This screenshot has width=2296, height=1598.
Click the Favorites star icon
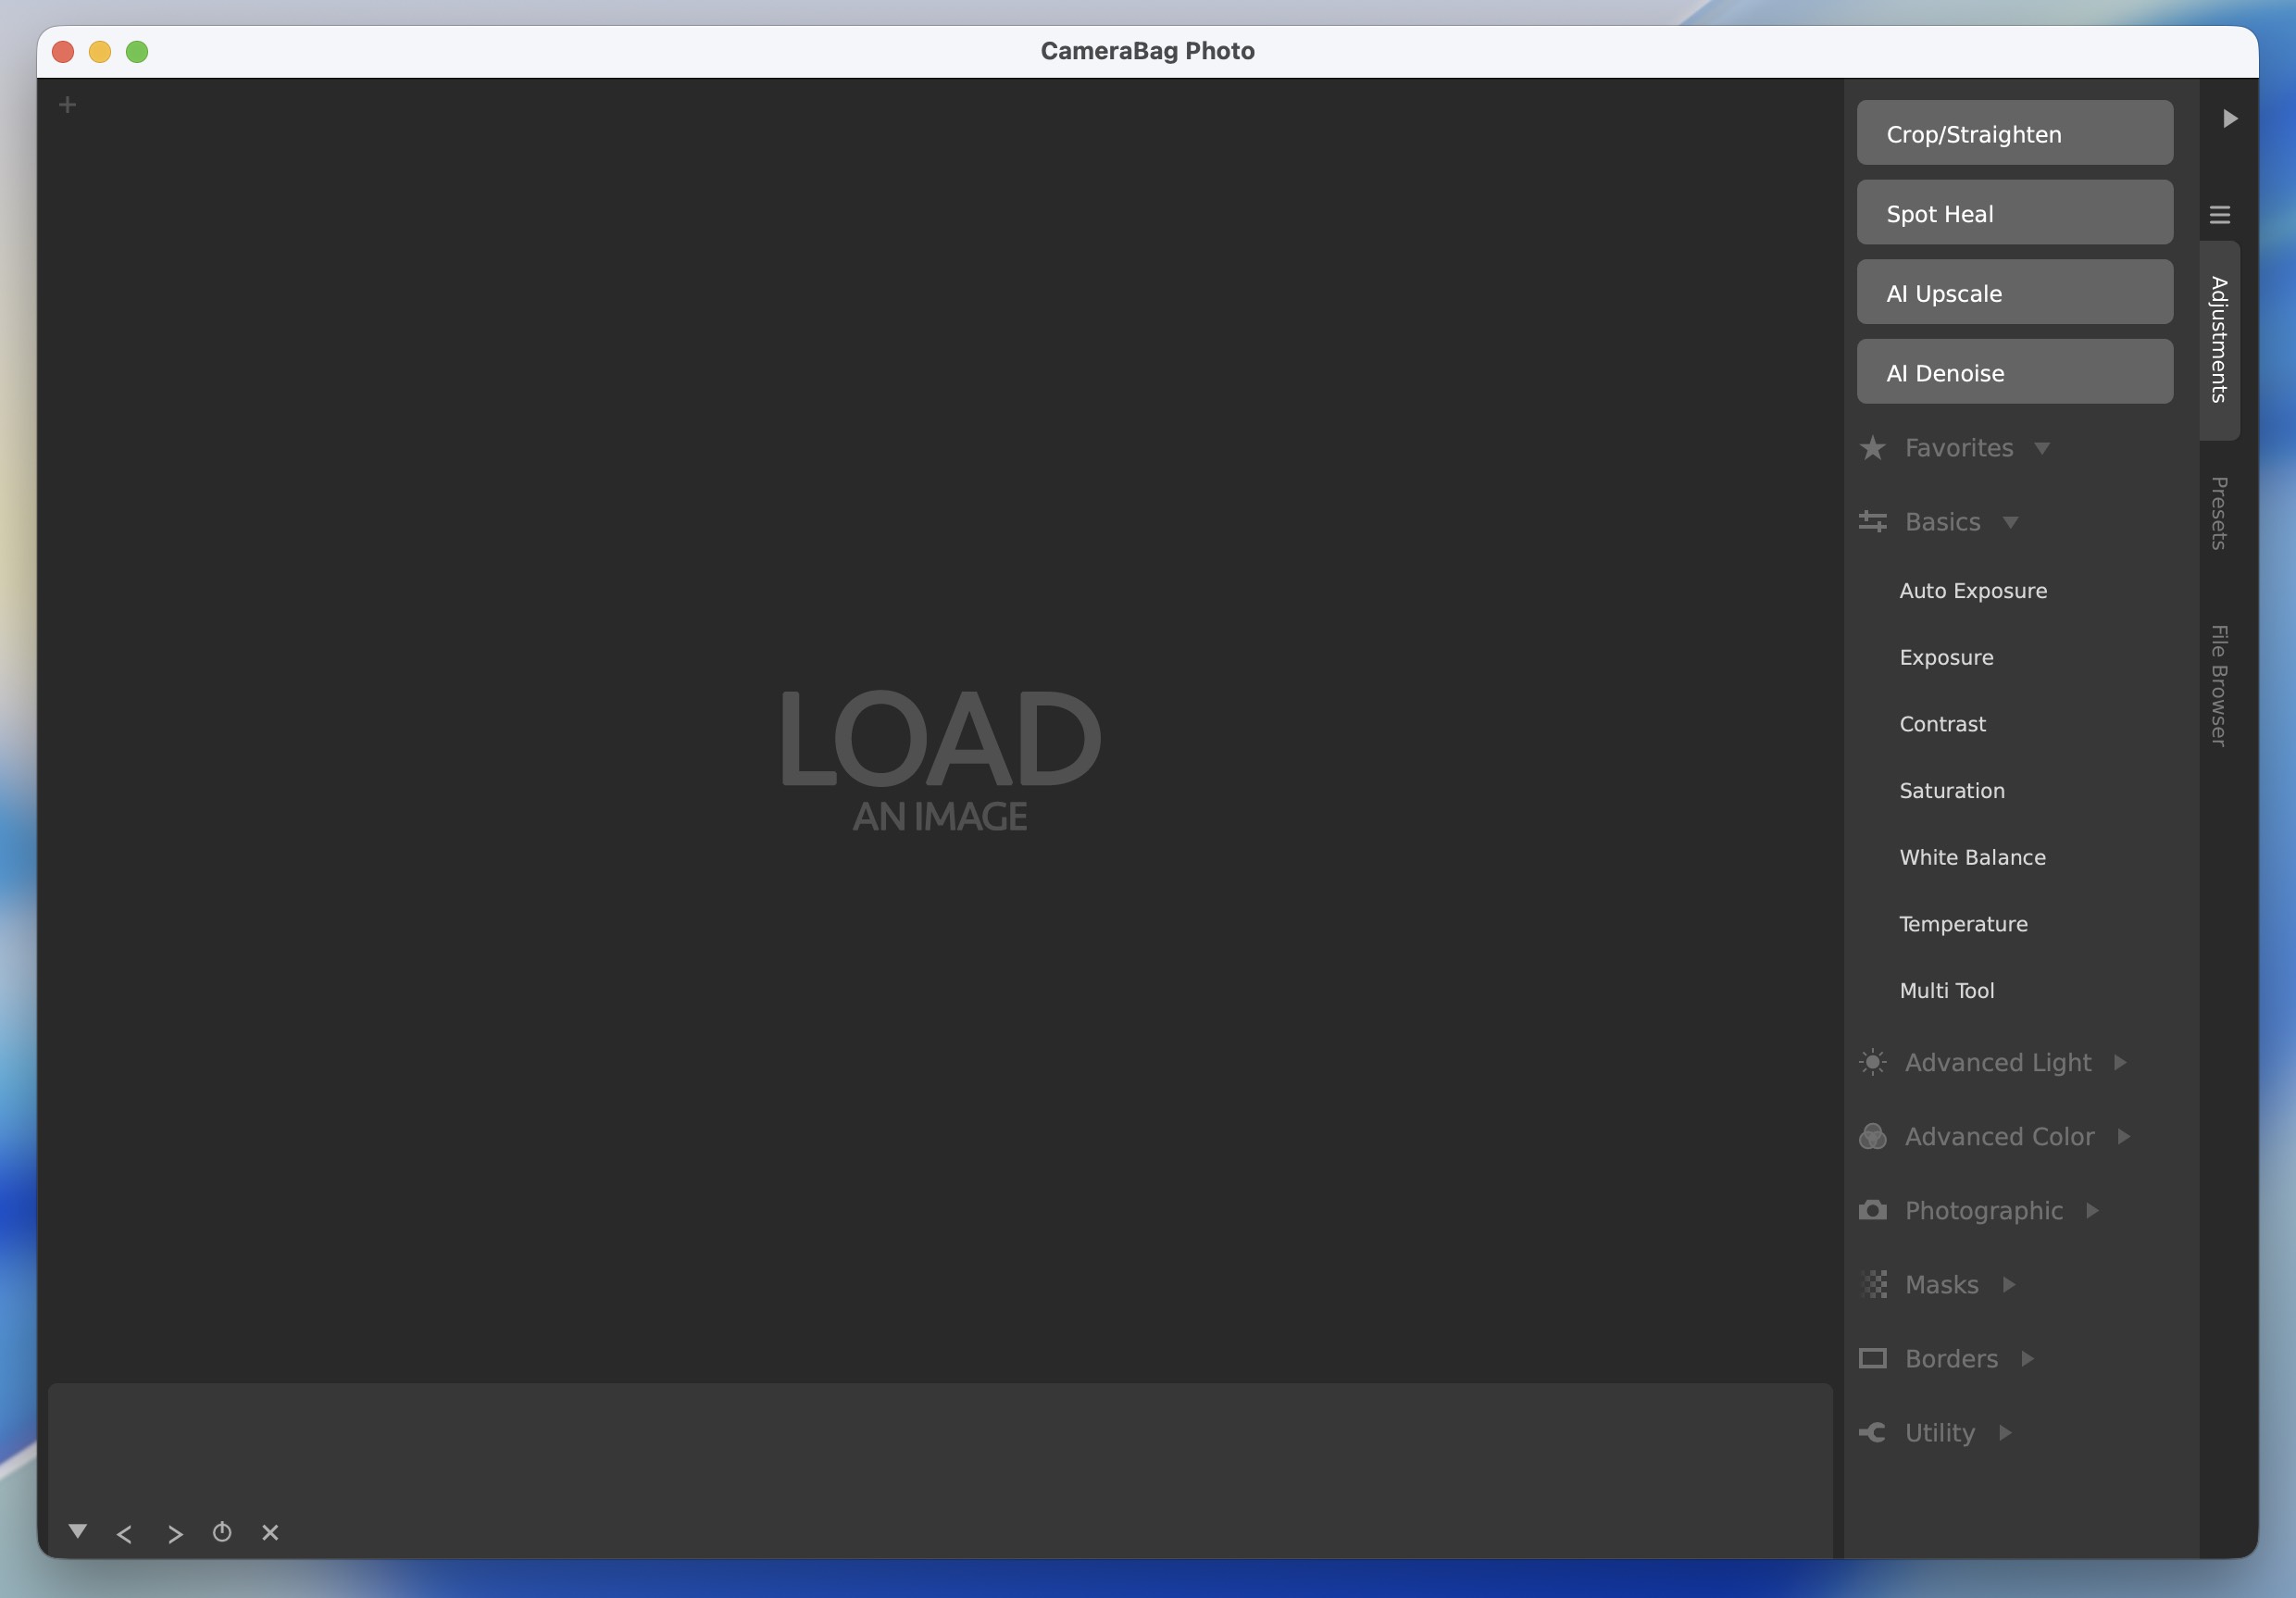pyautogui.click(x=1872, y=448)
